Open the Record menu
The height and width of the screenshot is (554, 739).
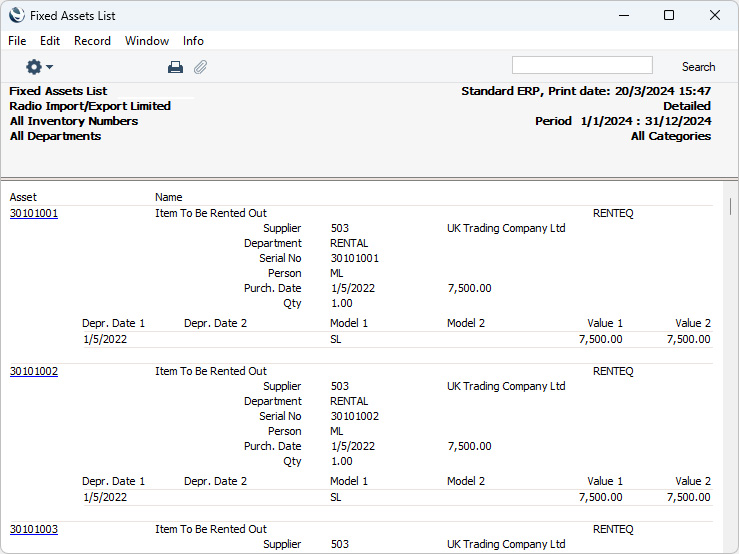click(x=92, y=41)
